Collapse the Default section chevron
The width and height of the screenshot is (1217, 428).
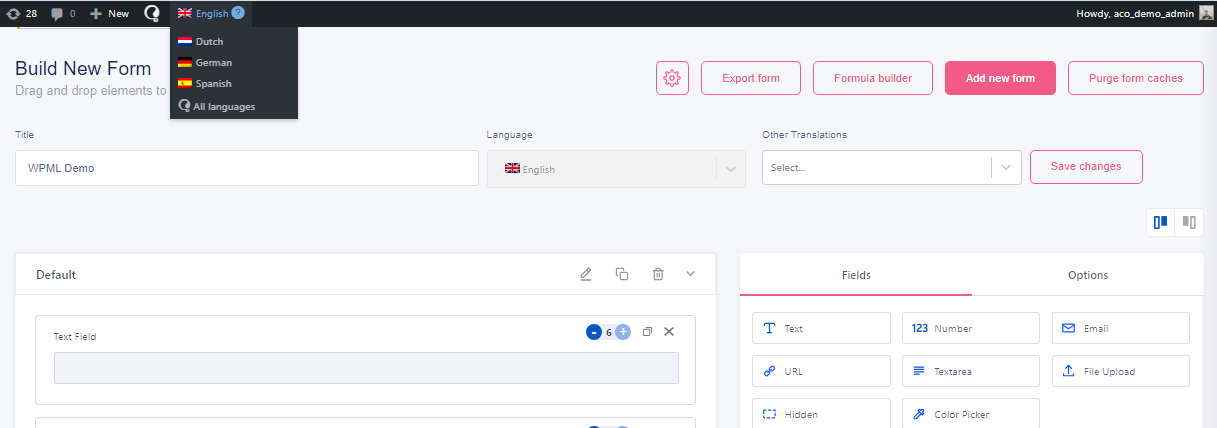(690, 274)
